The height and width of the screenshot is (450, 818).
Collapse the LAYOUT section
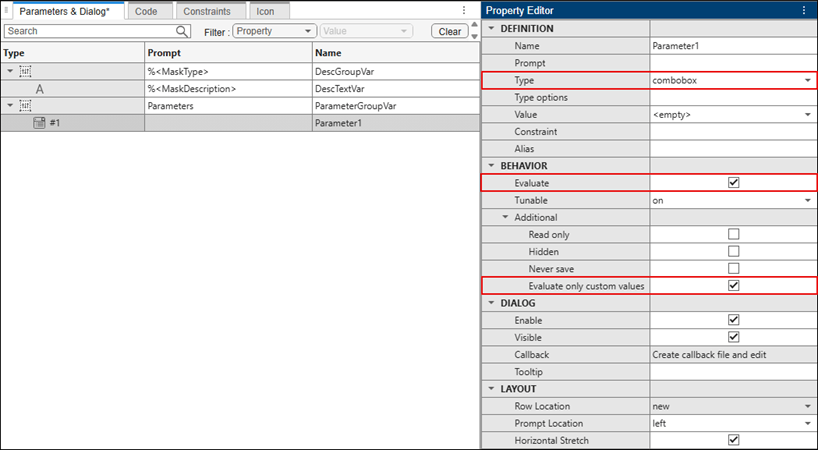click(491, 389)
